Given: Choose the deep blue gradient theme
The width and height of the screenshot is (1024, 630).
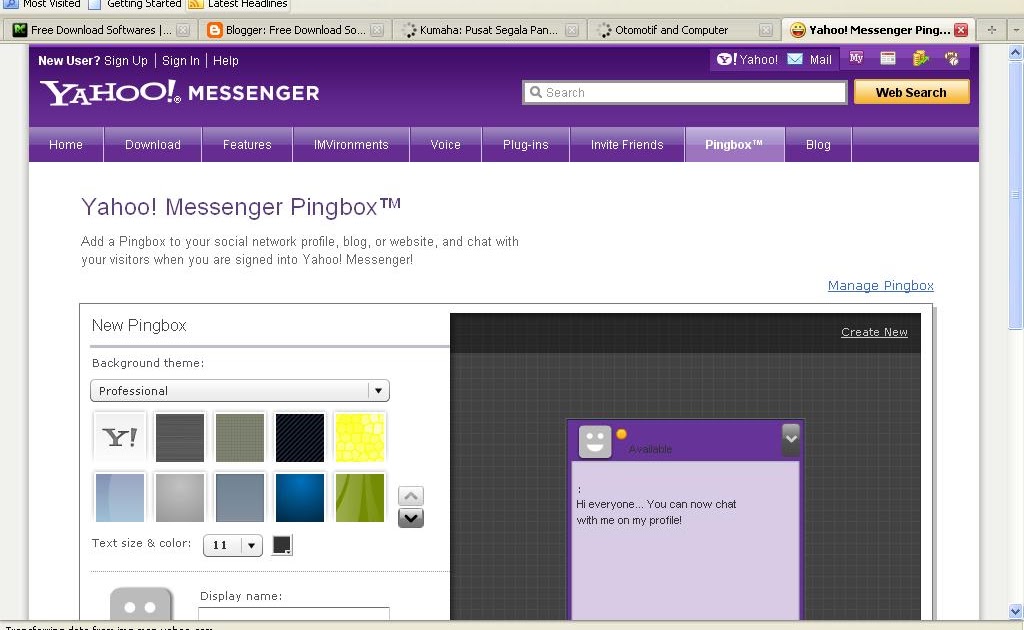Looking at the screenshot, I should 300,497.
